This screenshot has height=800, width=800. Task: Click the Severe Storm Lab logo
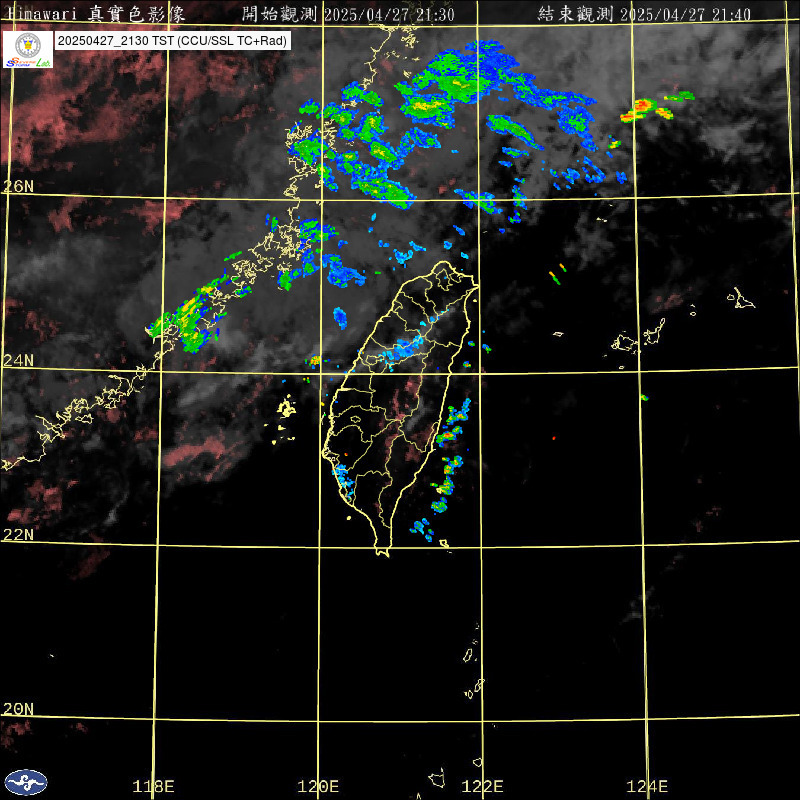tap(28, 49)
